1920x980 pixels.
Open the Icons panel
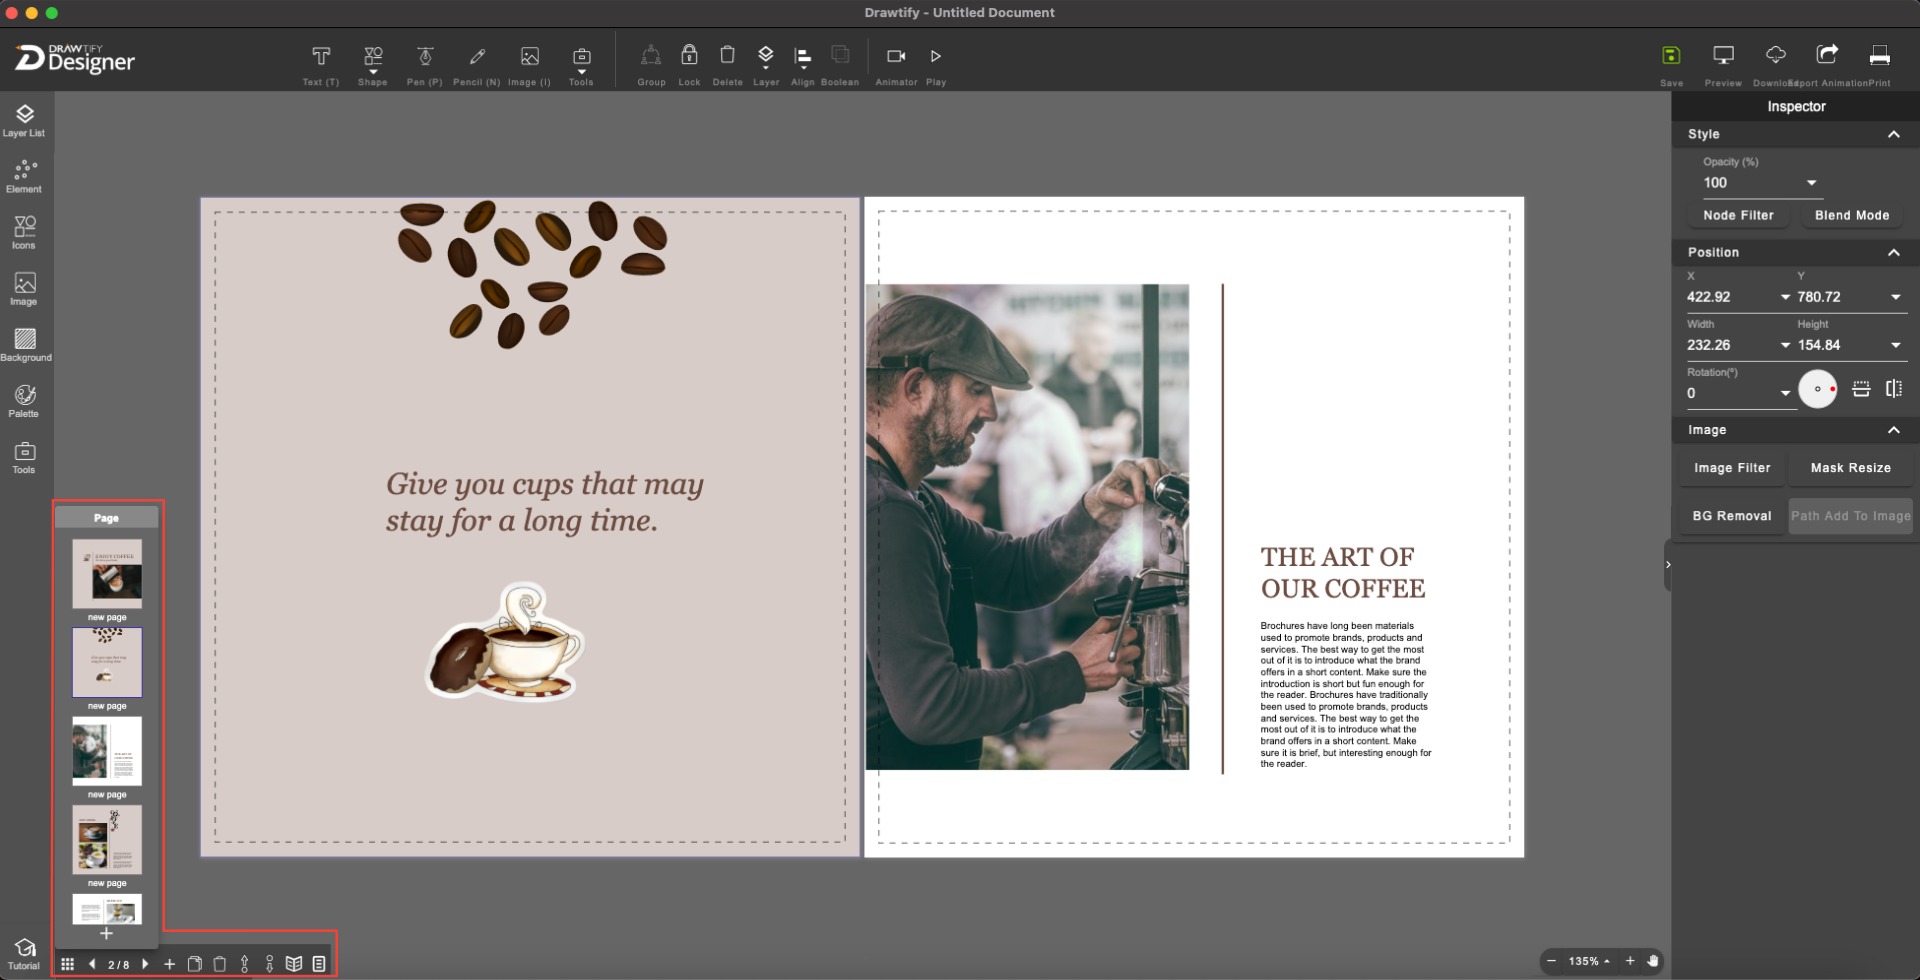[x=24, y=233]
